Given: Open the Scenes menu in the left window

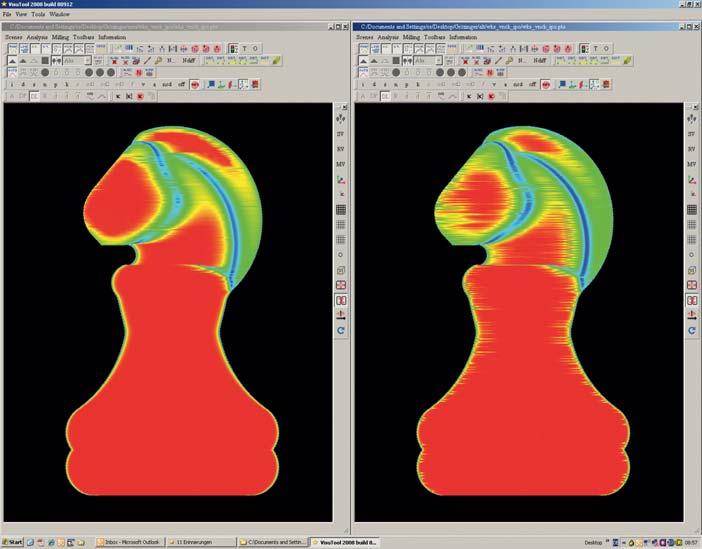Looking at the screenshot, I should [13, 37].
